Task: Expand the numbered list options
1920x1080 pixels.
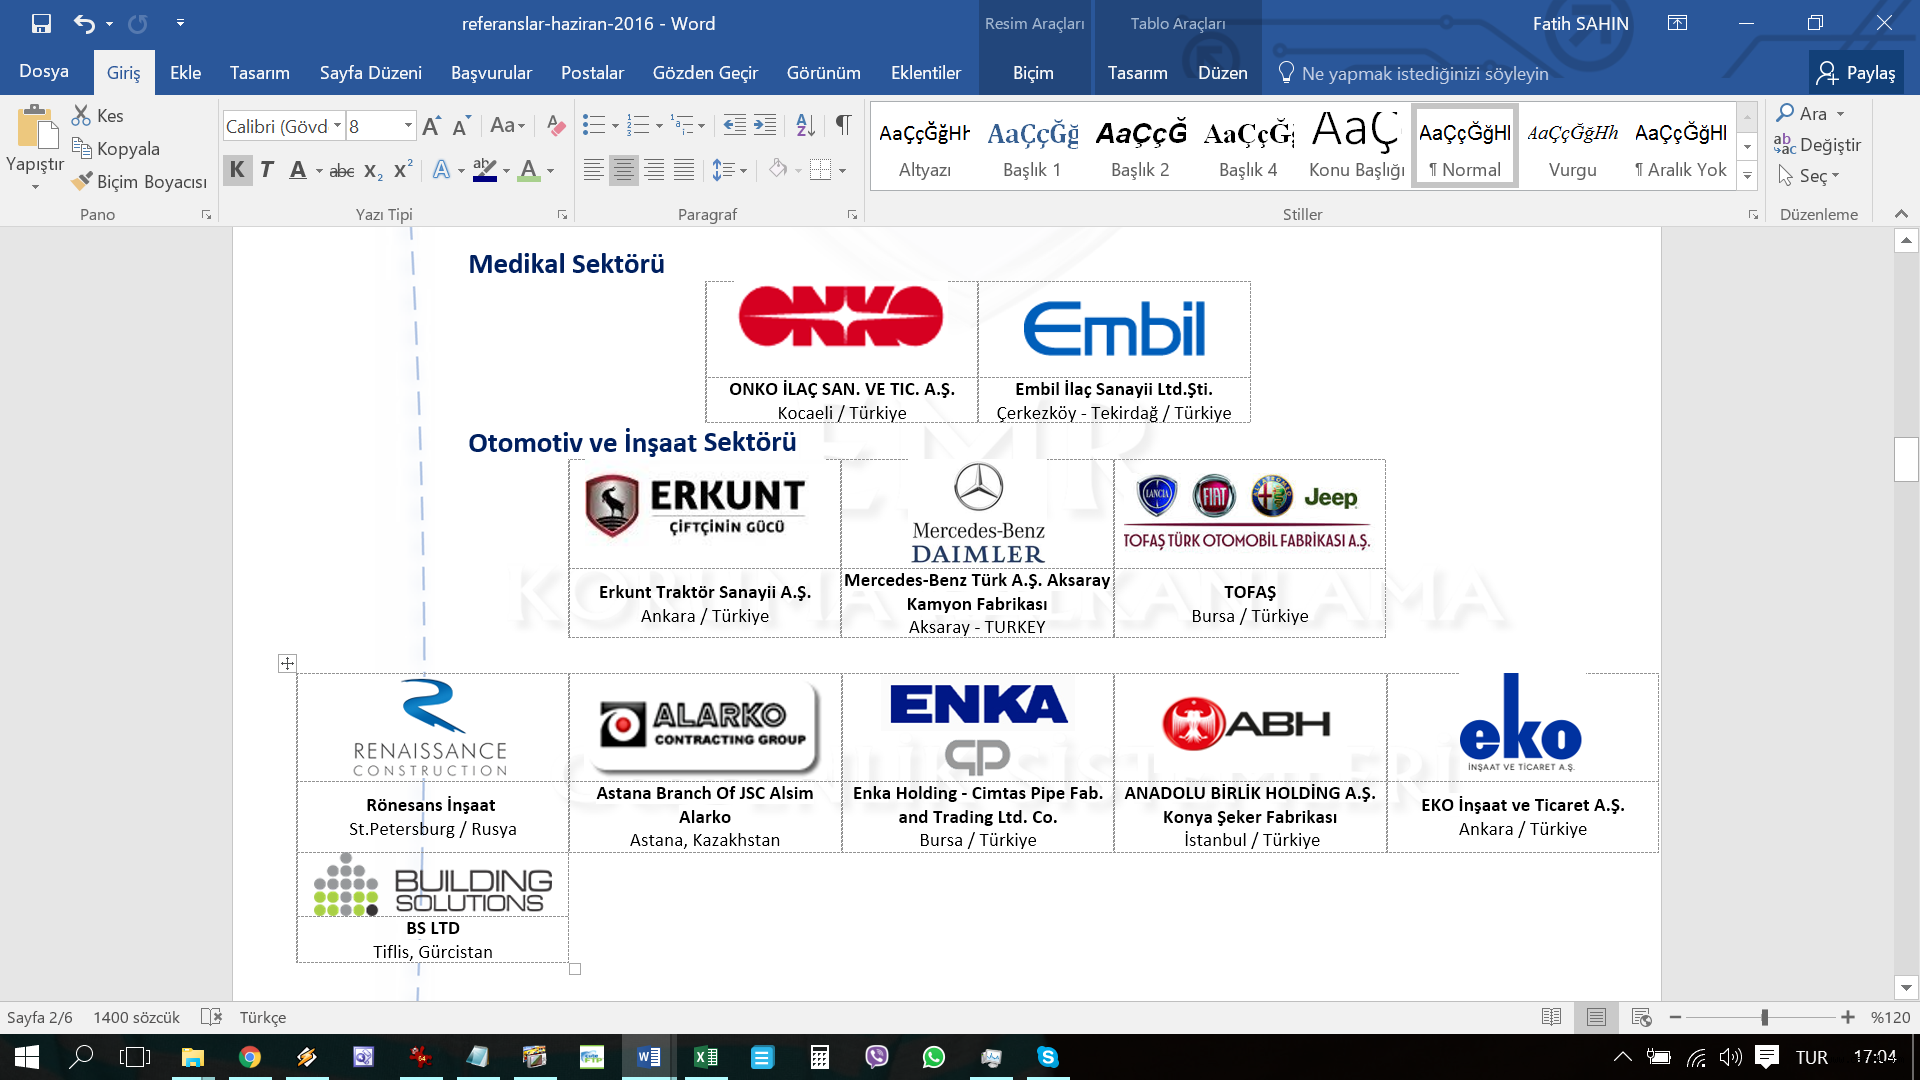Action: tap(659, 126)
